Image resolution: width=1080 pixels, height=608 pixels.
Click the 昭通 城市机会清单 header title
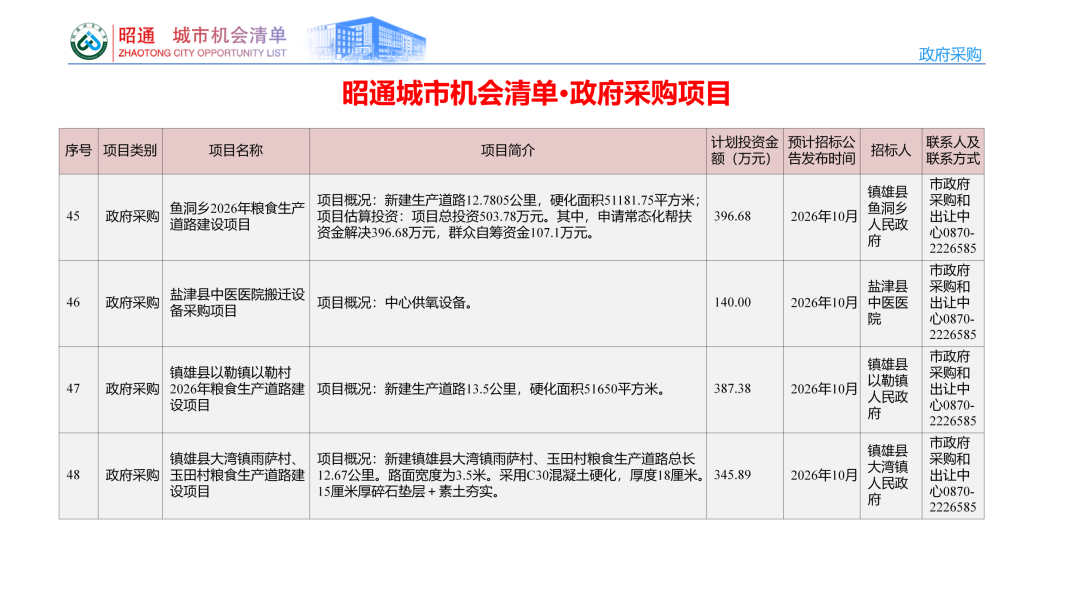click(202, 35)
